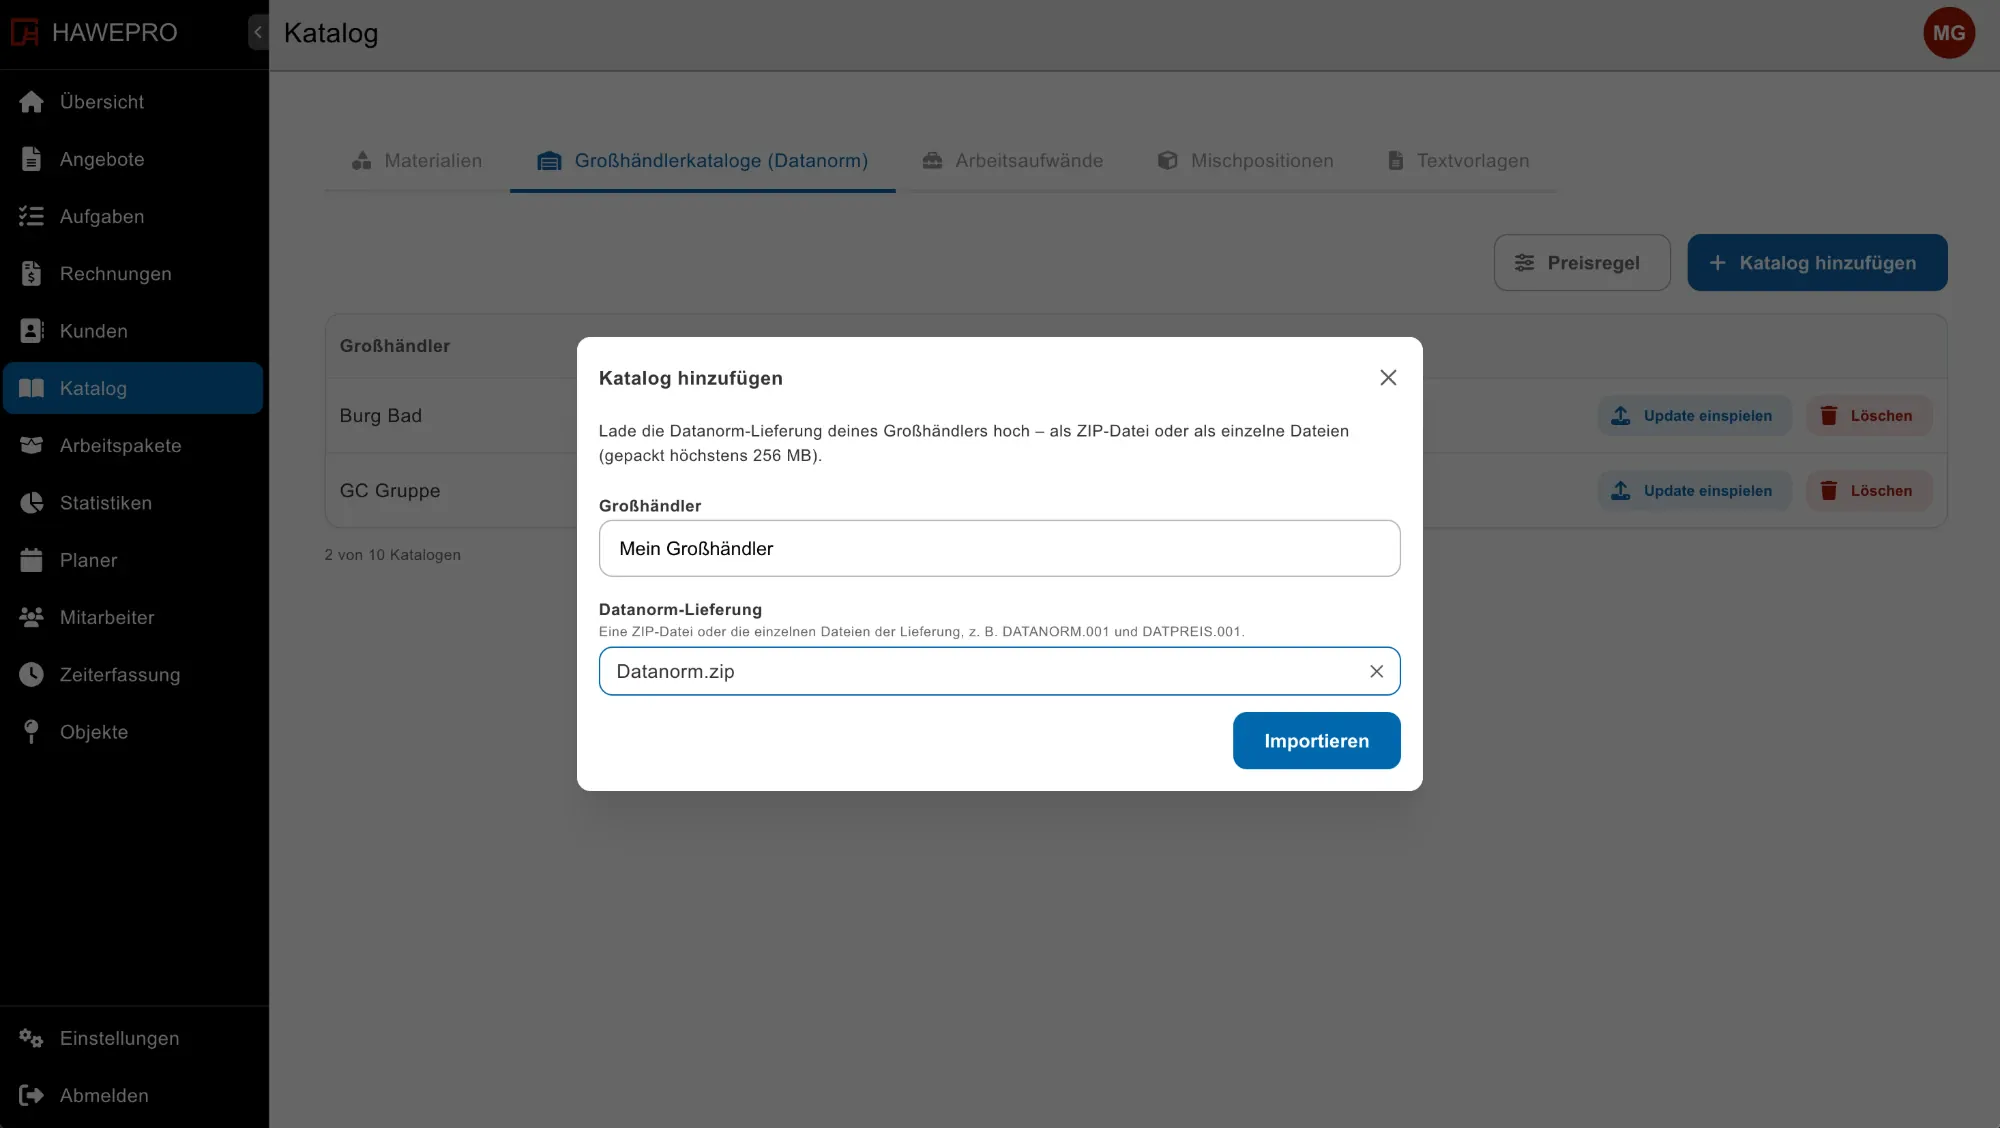2000x1128 pixels.
Task: Click the Datanorm.zip file field
Action: point(1000,671)
